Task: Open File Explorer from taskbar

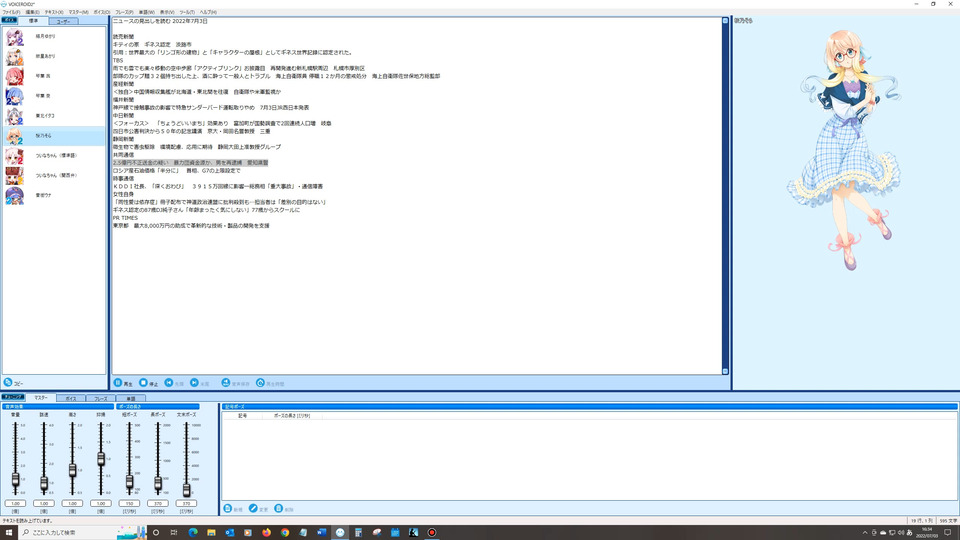Action: click(x=211, y=533)
